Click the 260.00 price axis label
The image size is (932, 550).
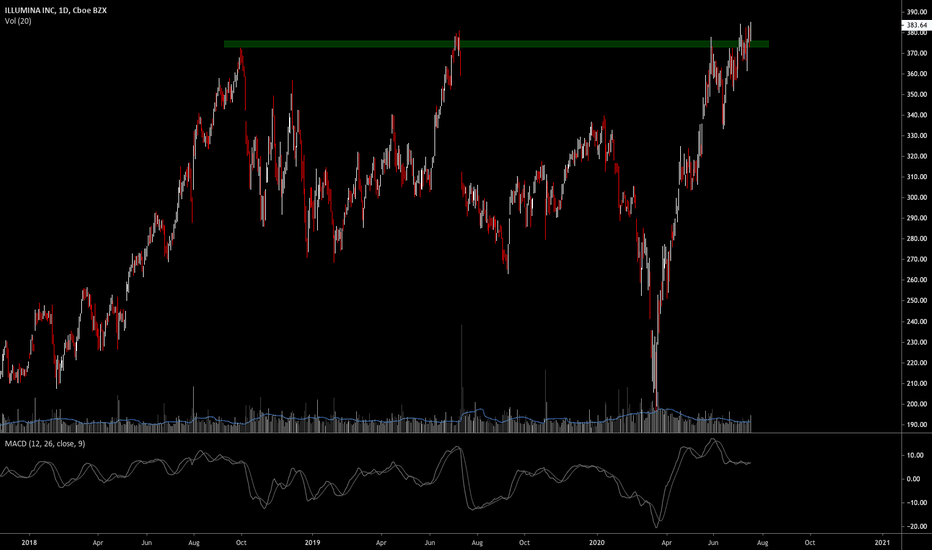917,280
